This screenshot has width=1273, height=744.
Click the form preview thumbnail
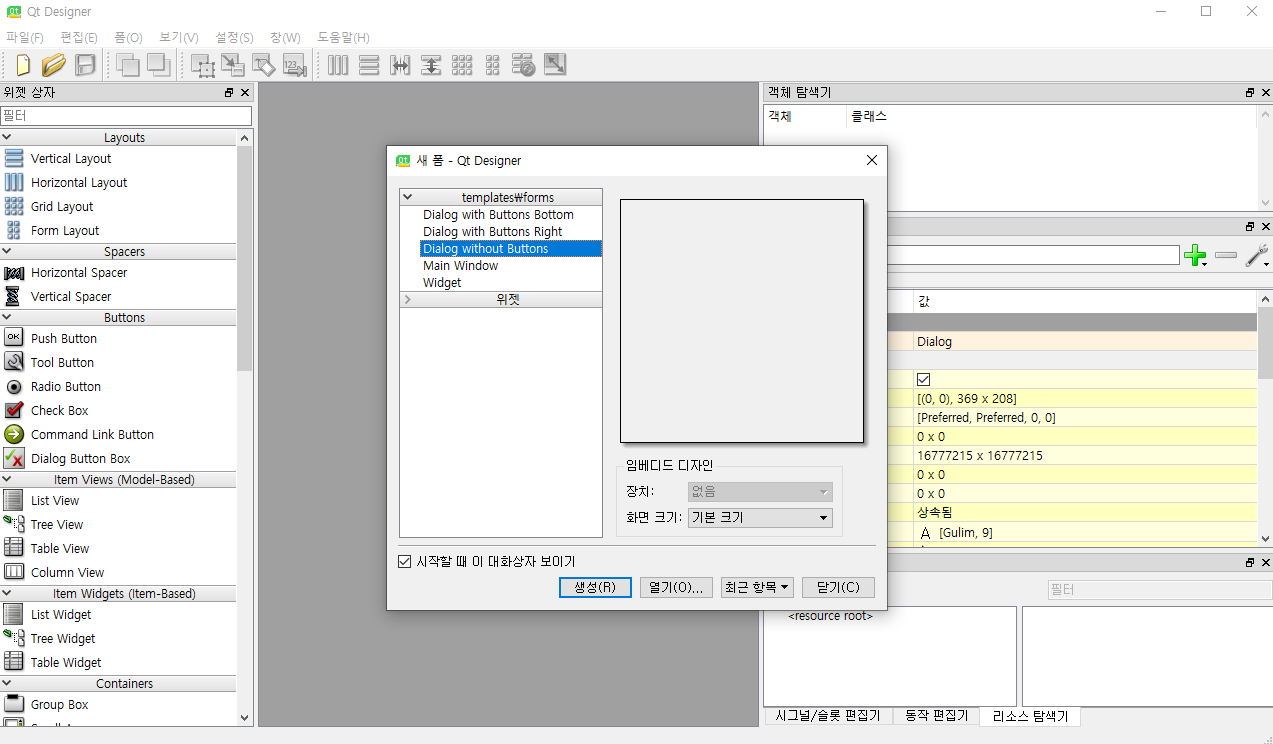pyautogui.click(x=742, y=321)
